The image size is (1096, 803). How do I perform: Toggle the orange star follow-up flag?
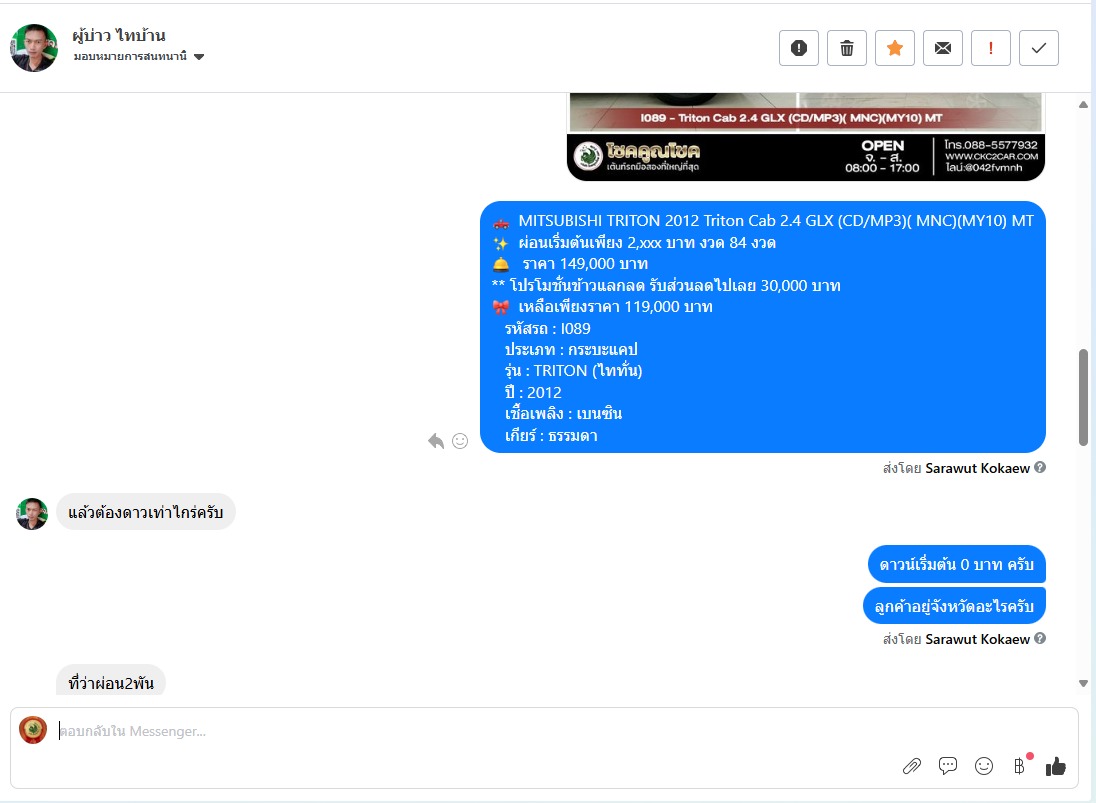coord(895,48)
